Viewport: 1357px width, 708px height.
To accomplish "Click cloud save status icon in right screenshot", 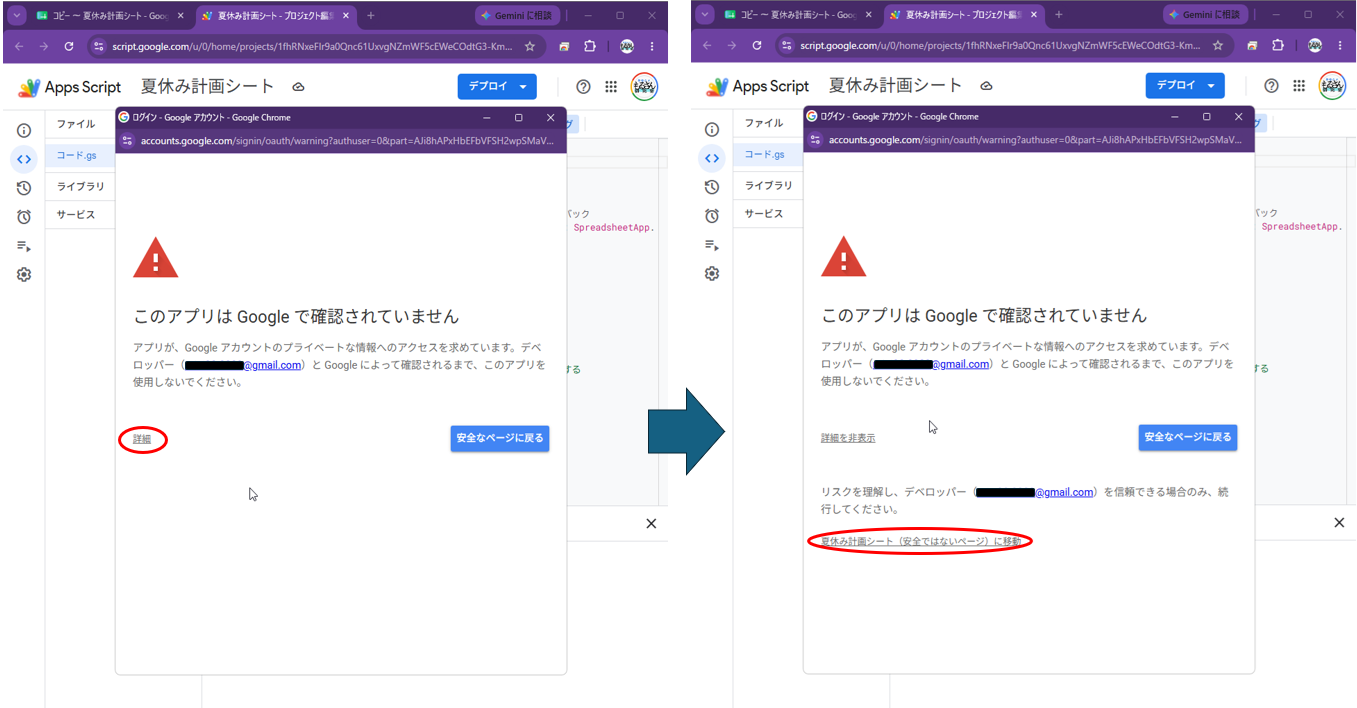I will (986, 86).
